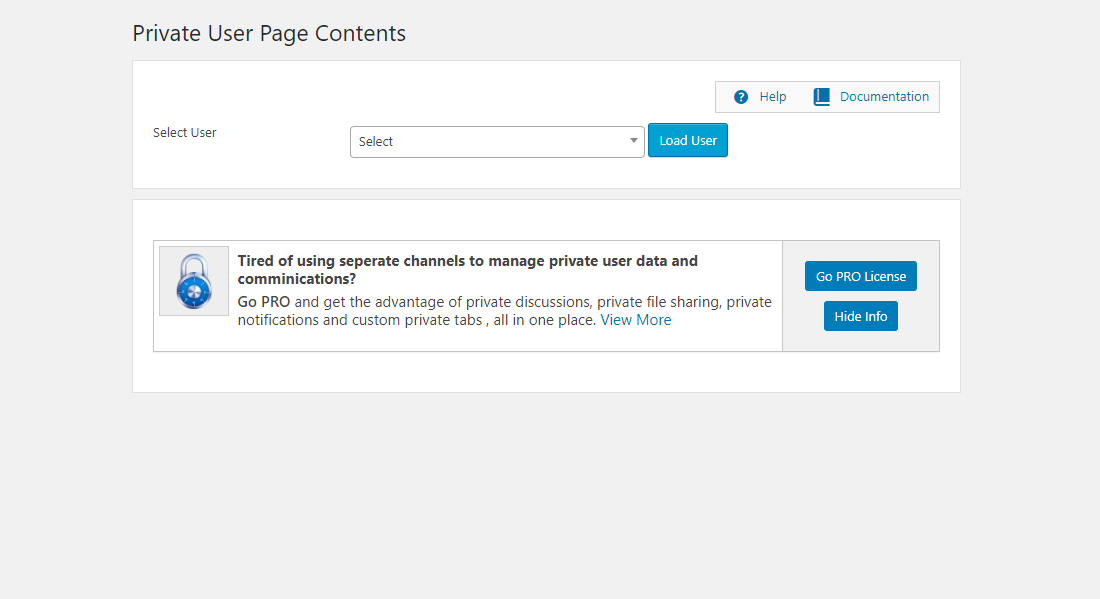Click the Select User field label
This screenshot has width=1100, height=599.
(x=185, y=132)
